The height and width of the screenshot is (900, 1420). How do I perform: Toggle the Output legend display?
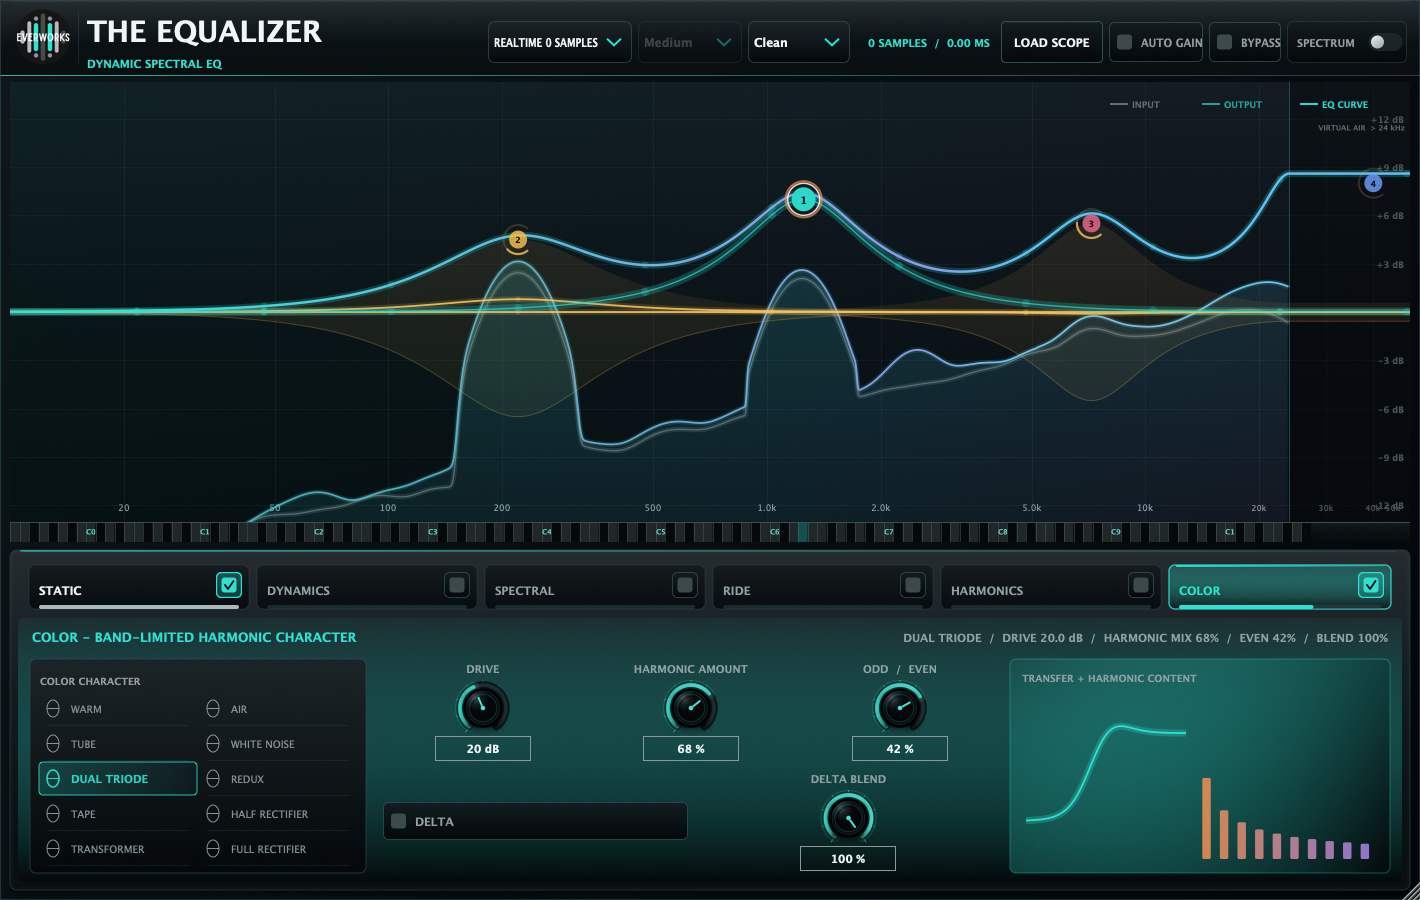click(x=1232, y=104)
